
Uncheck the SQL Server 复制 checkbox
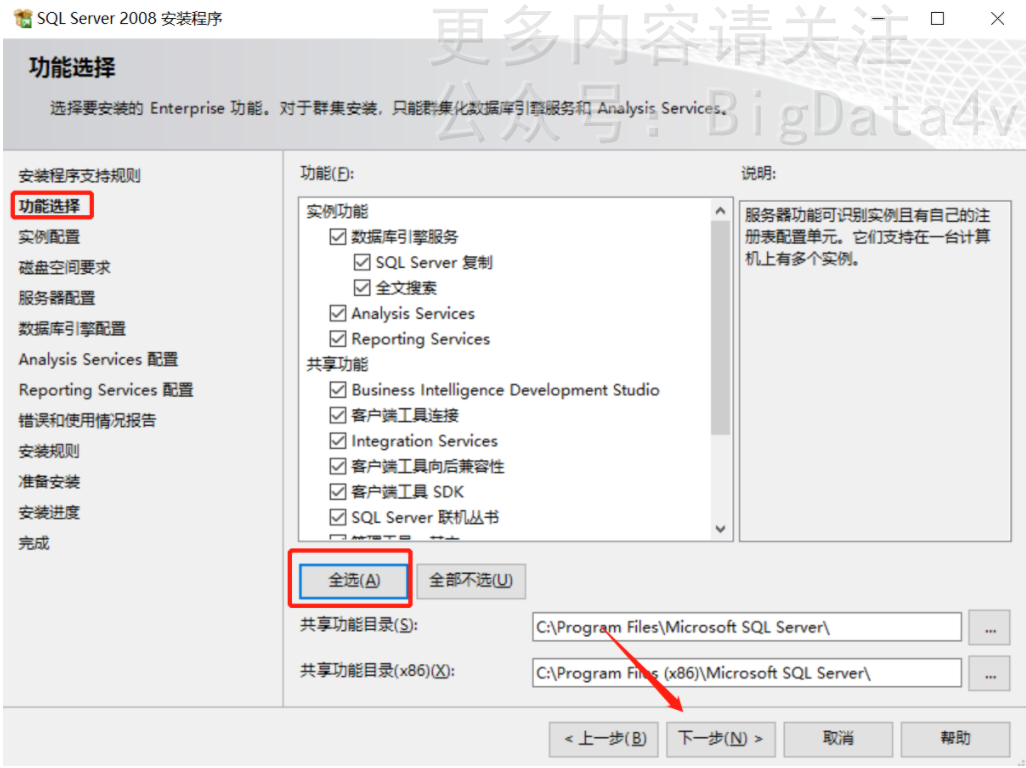[x=362, y=262]
